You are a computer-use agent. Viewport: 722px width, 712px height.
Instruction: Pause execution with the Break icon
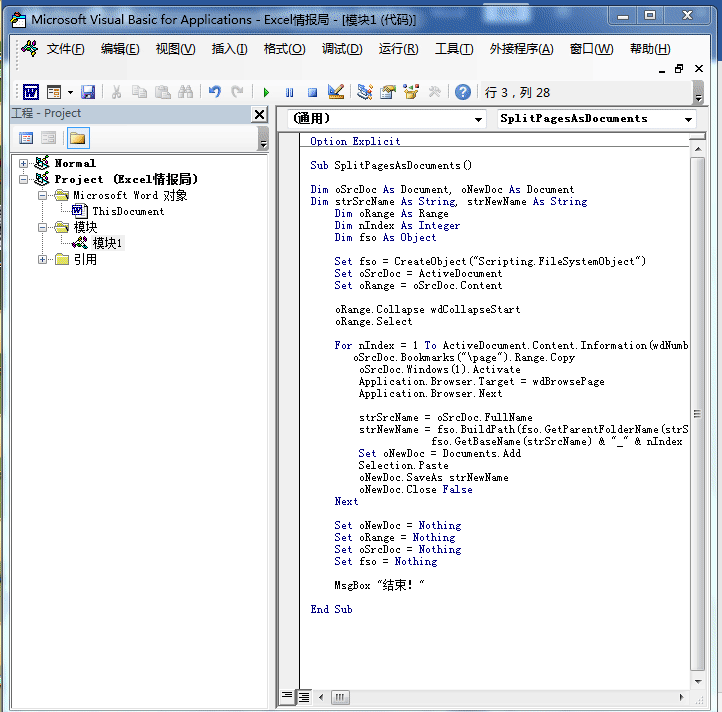point(289,93)
